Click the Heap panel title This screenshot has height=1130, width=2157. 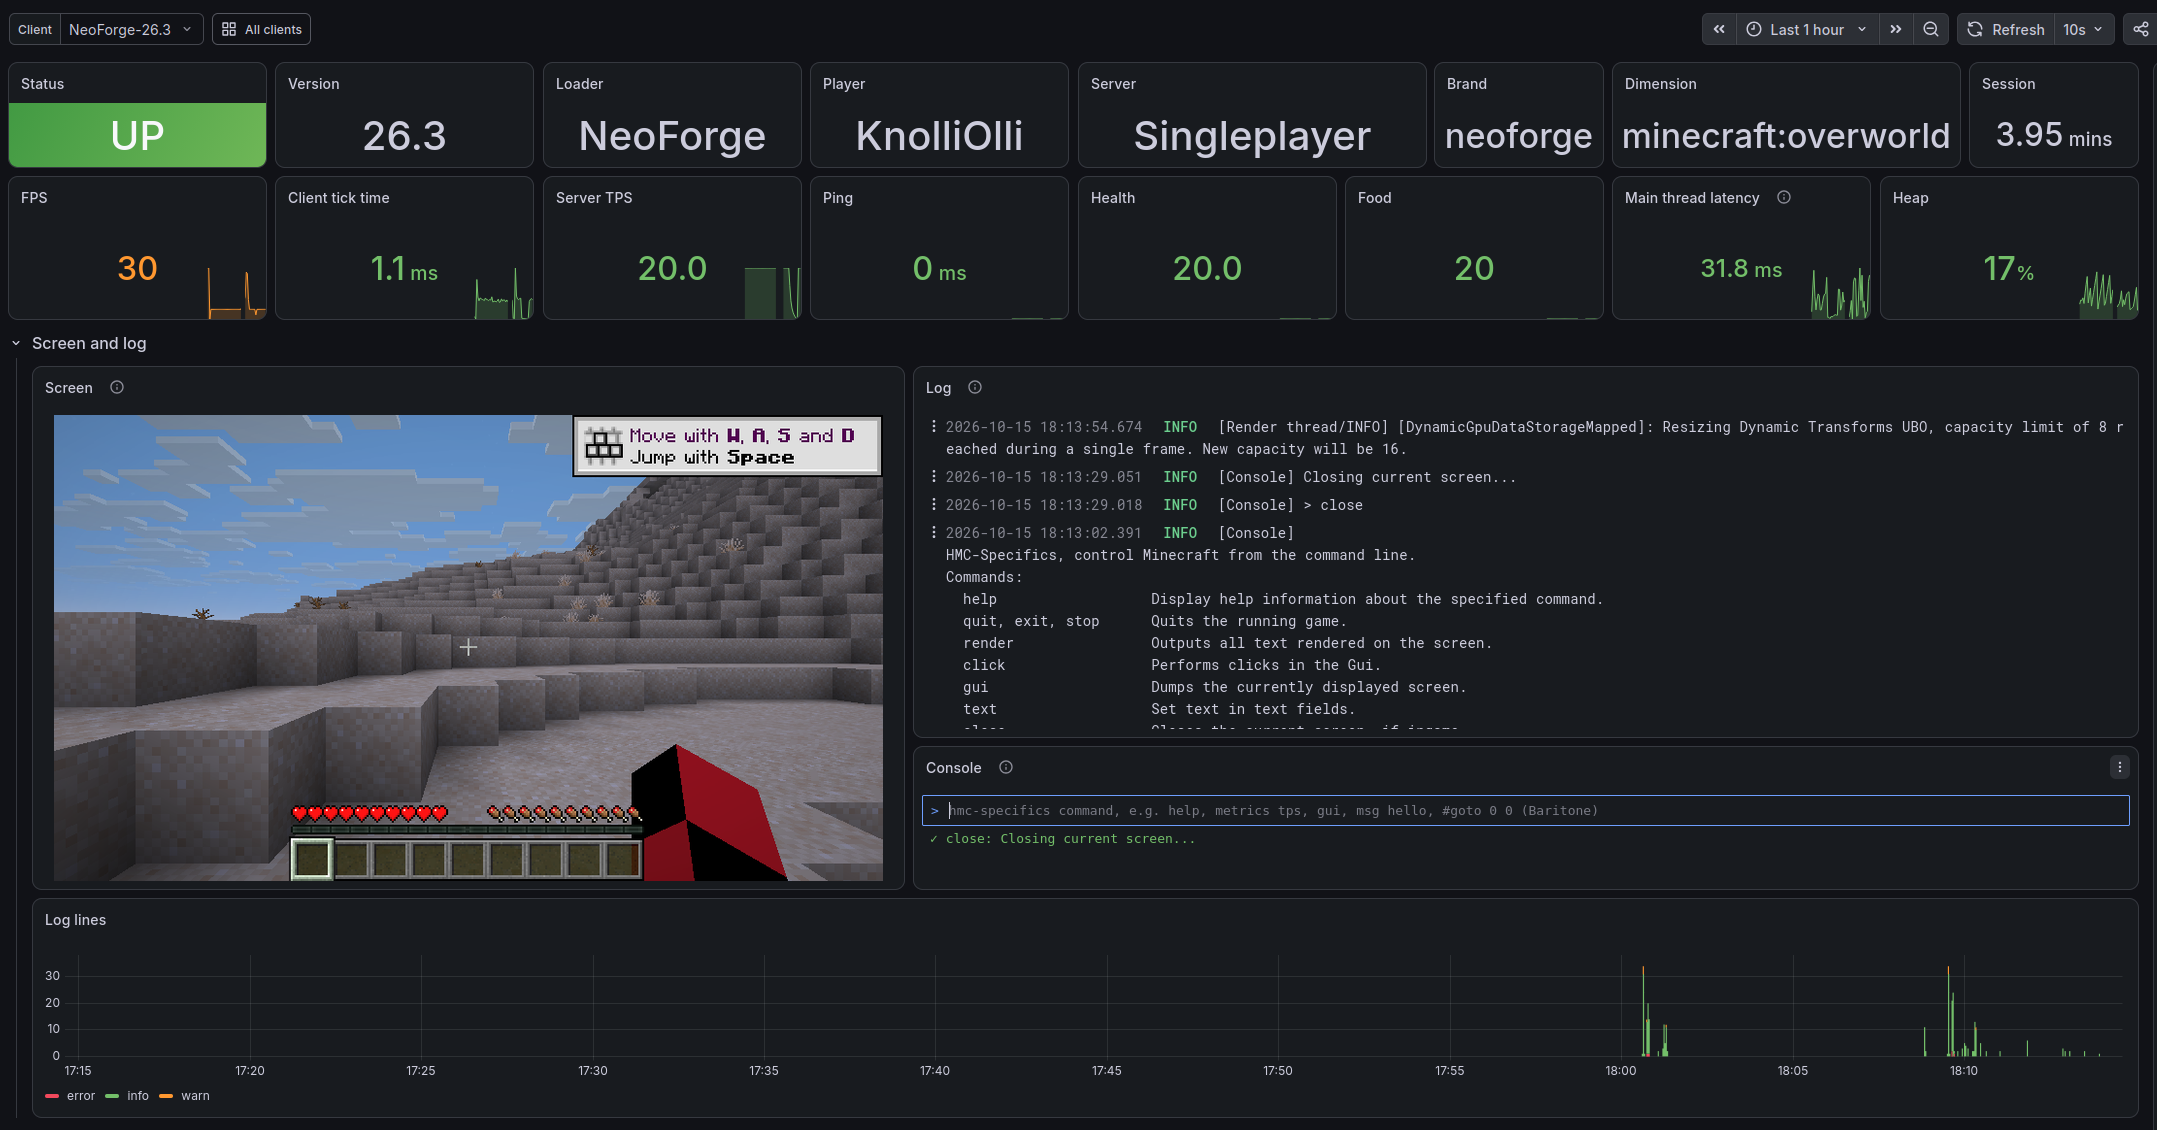coord(1910,198)
